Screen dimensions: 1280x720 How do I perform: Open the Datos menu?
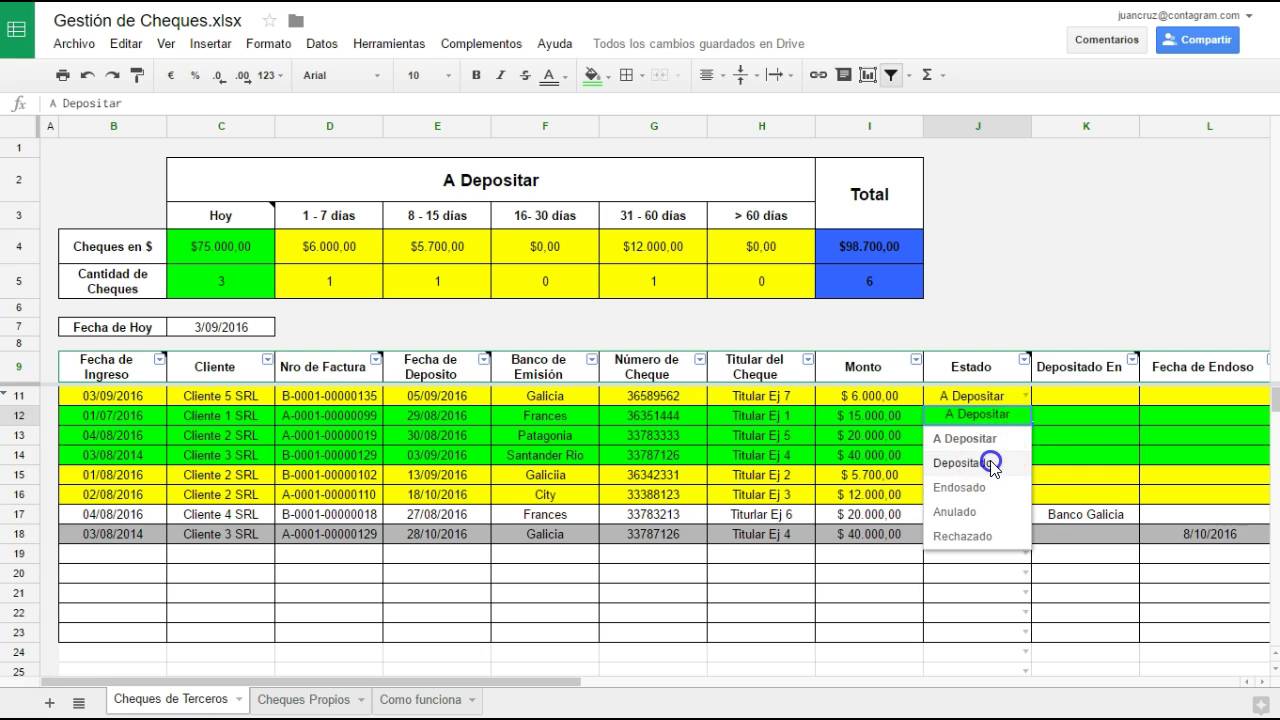click(322, 44)
